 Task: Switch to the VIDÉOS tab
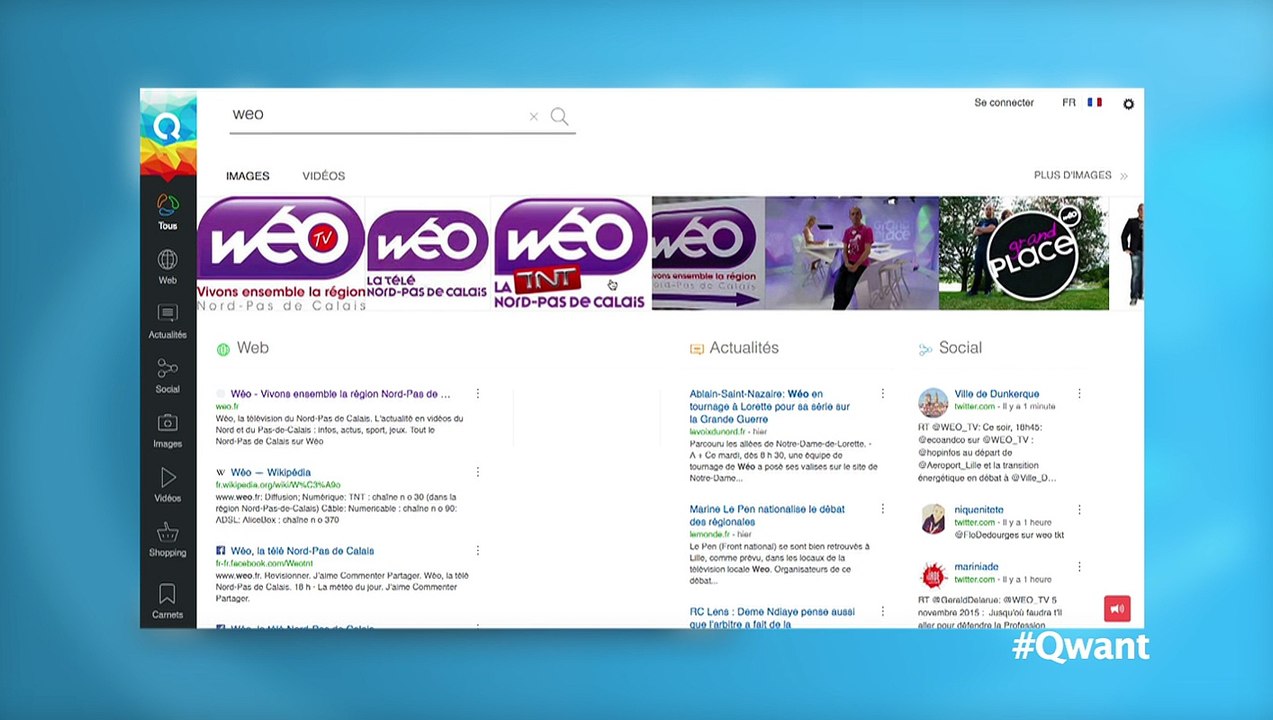pos(324,176)
